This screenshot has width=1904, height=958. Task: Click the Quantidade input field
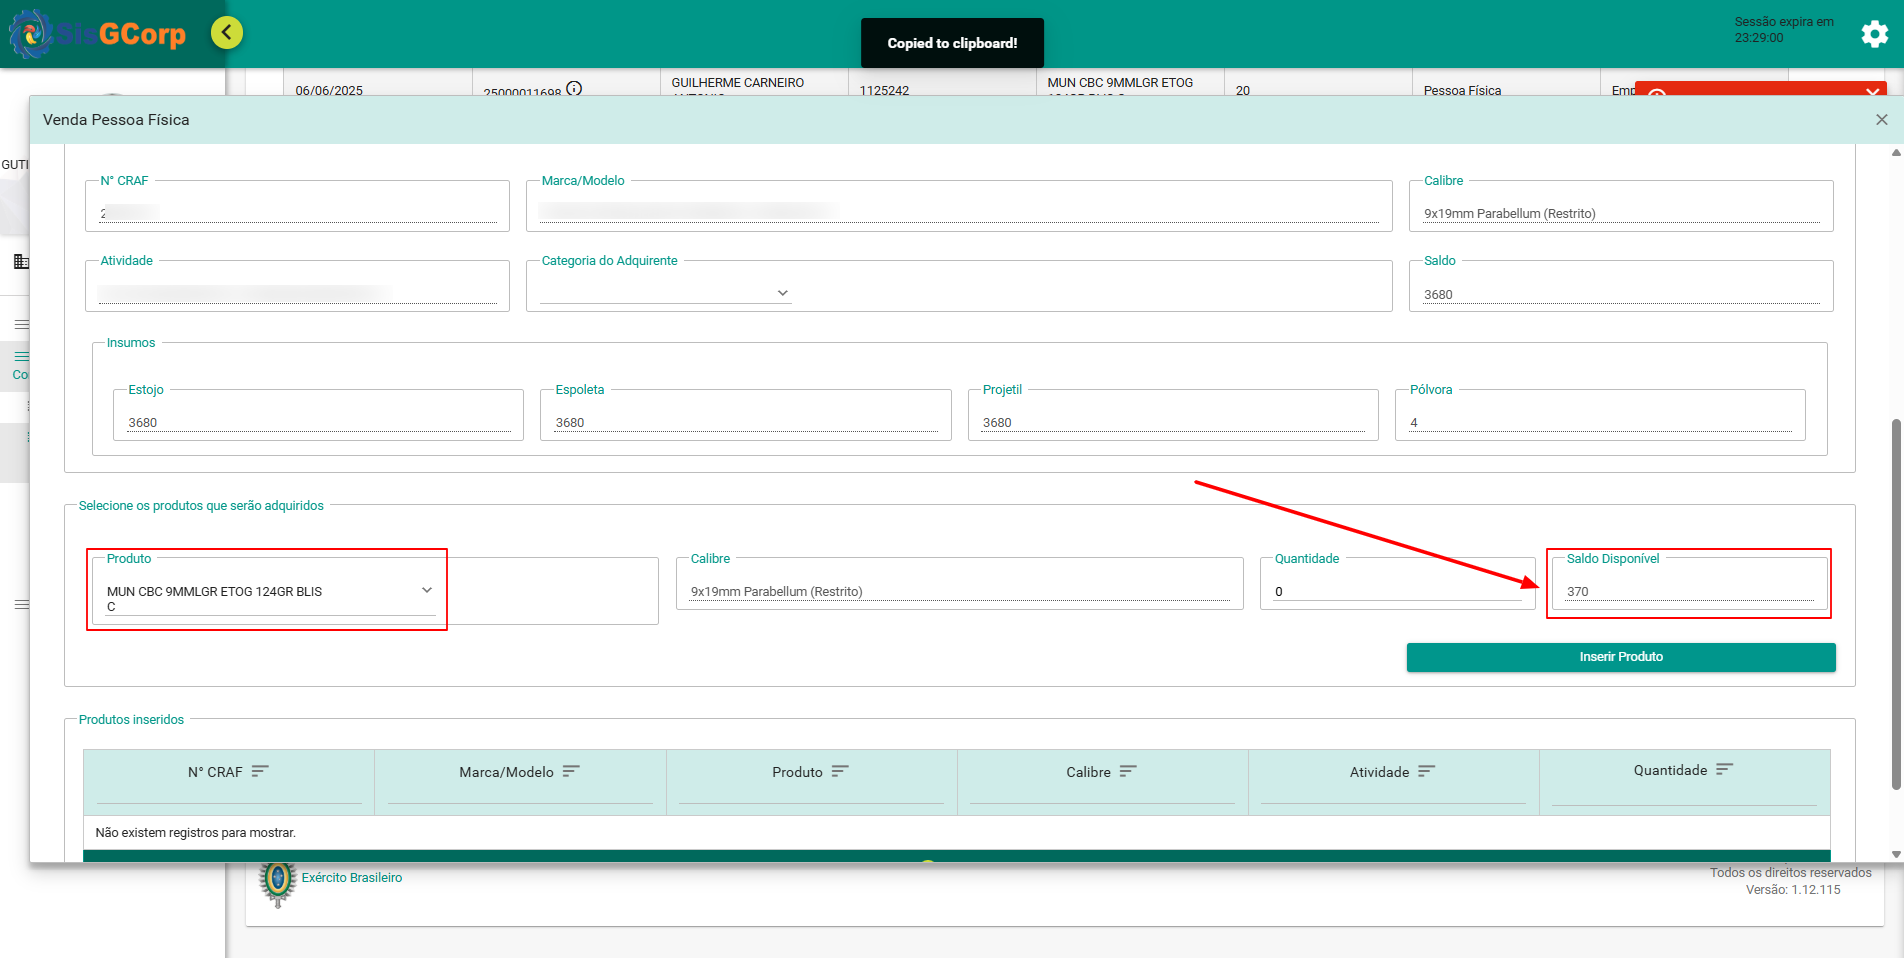(1395, 591)
